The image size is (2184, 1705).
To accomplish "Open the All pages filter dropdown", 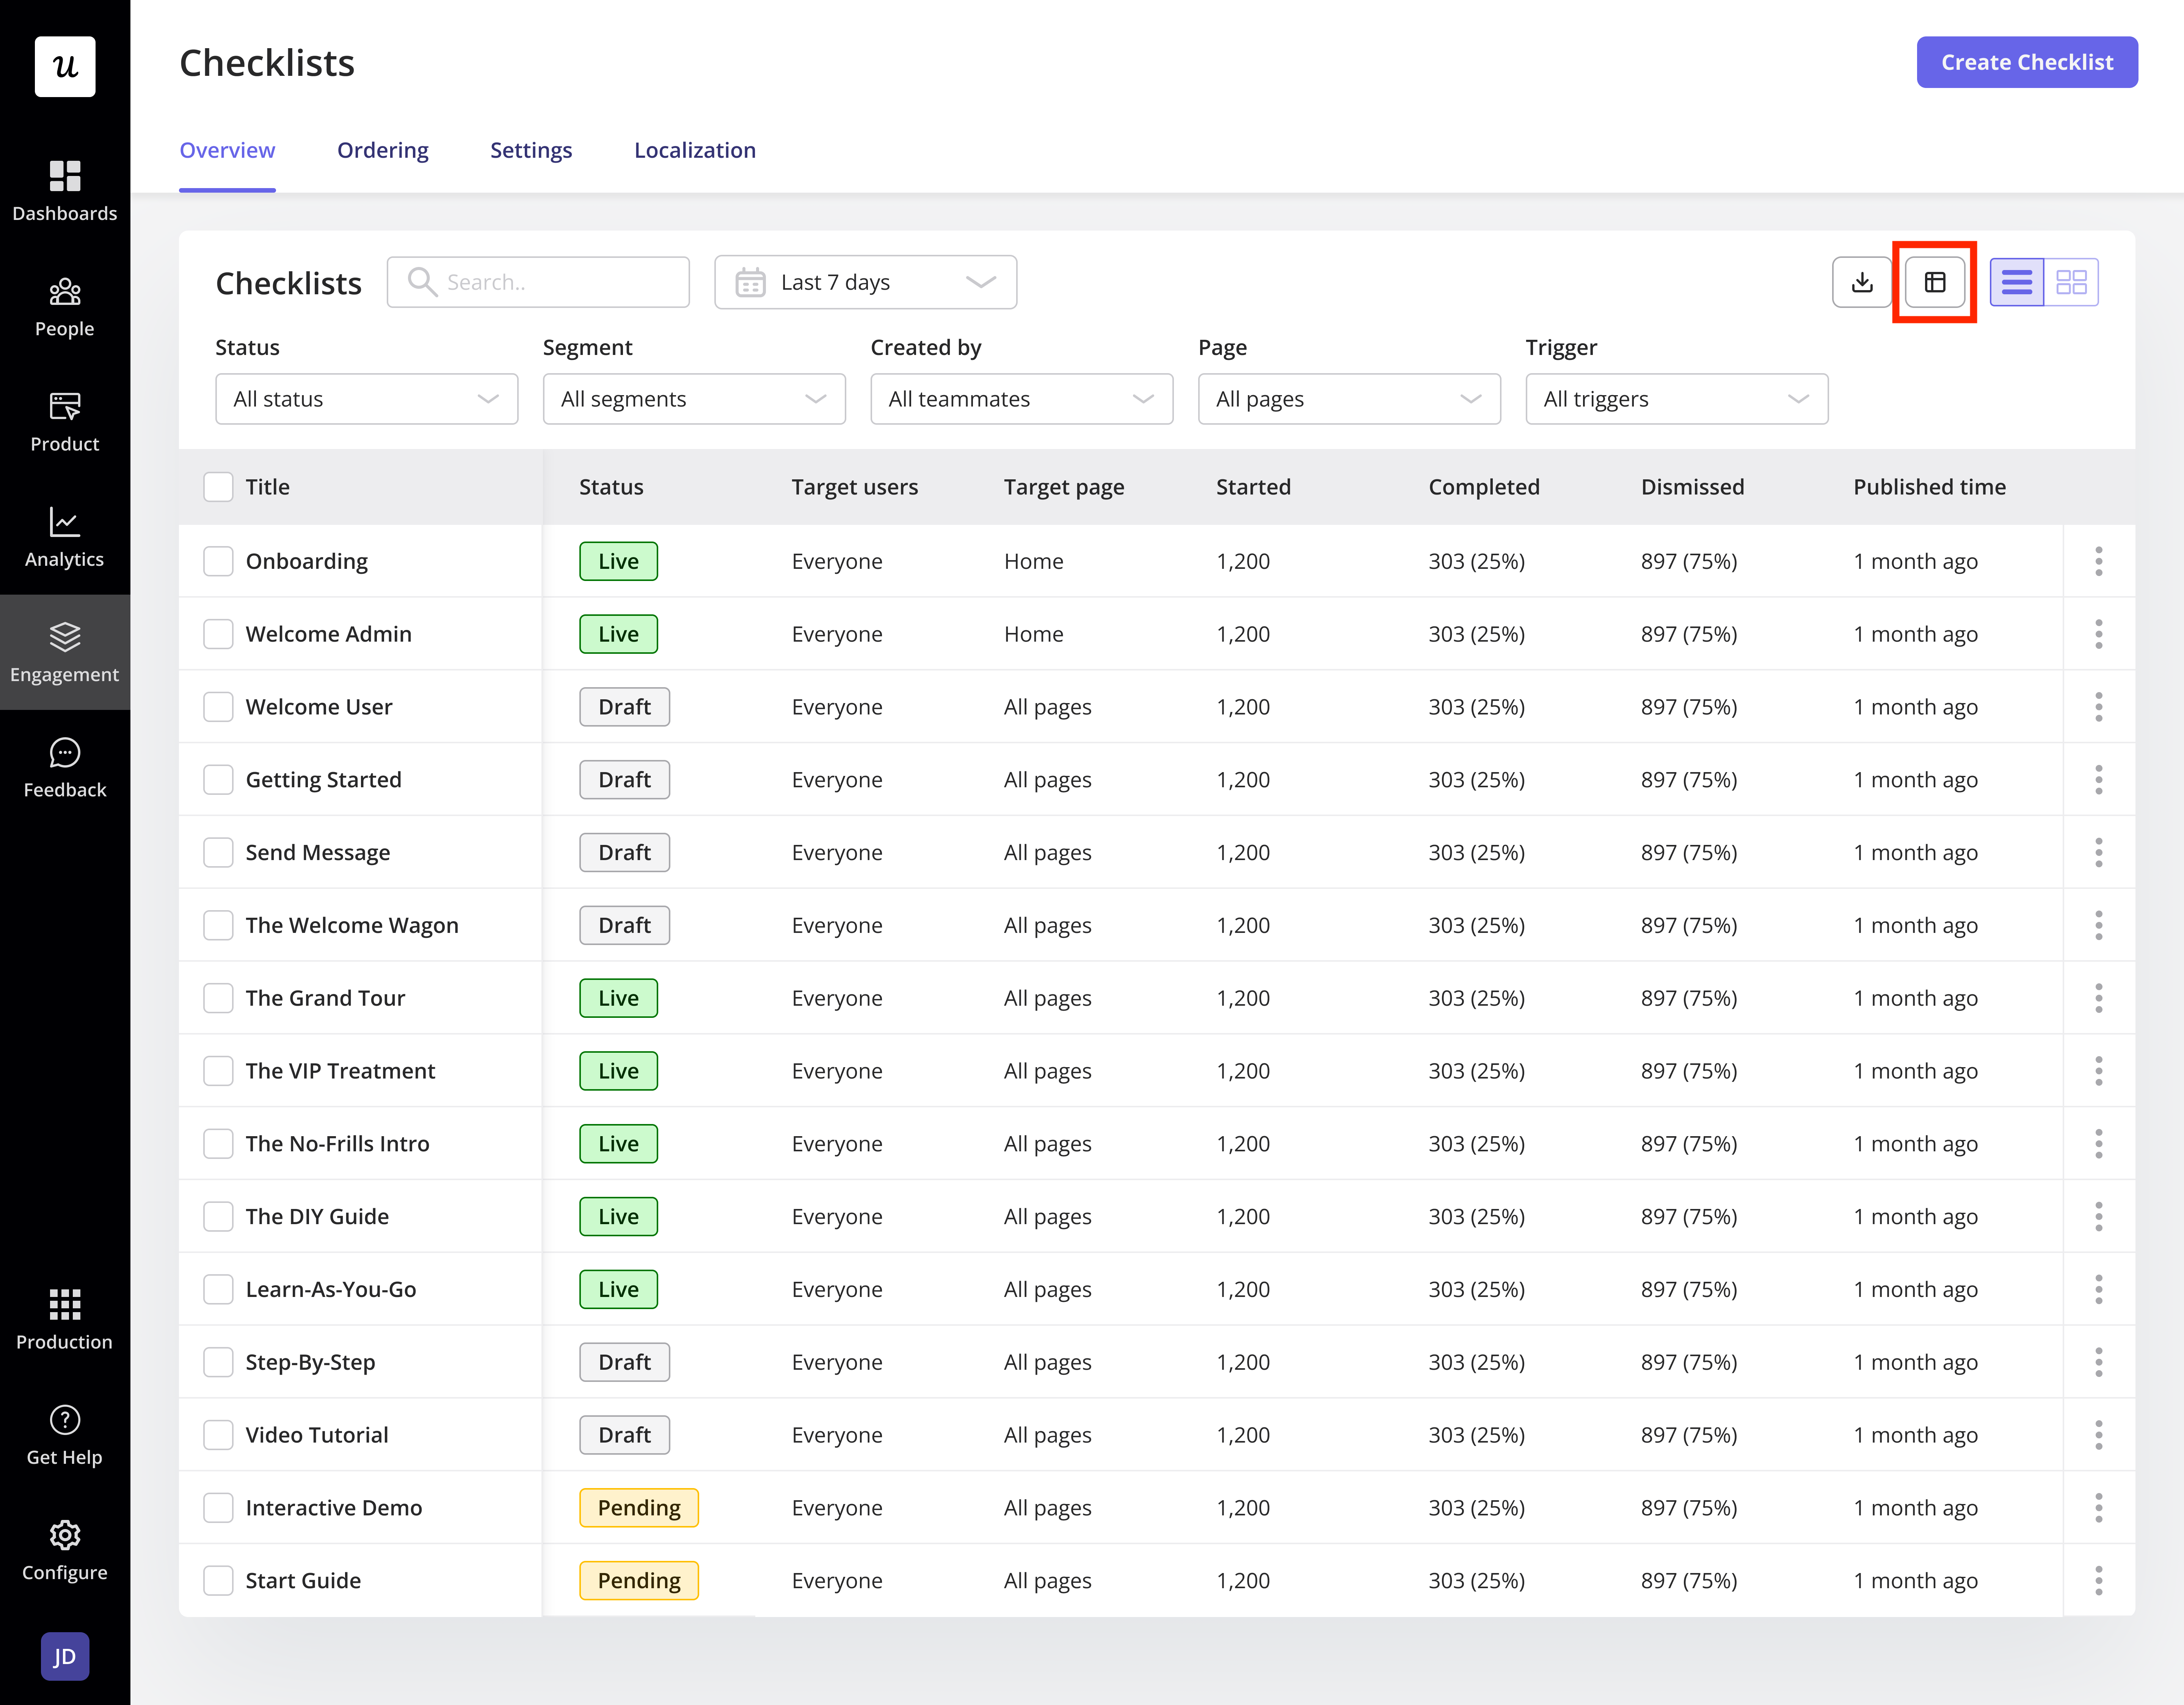I will [1349, 399].
